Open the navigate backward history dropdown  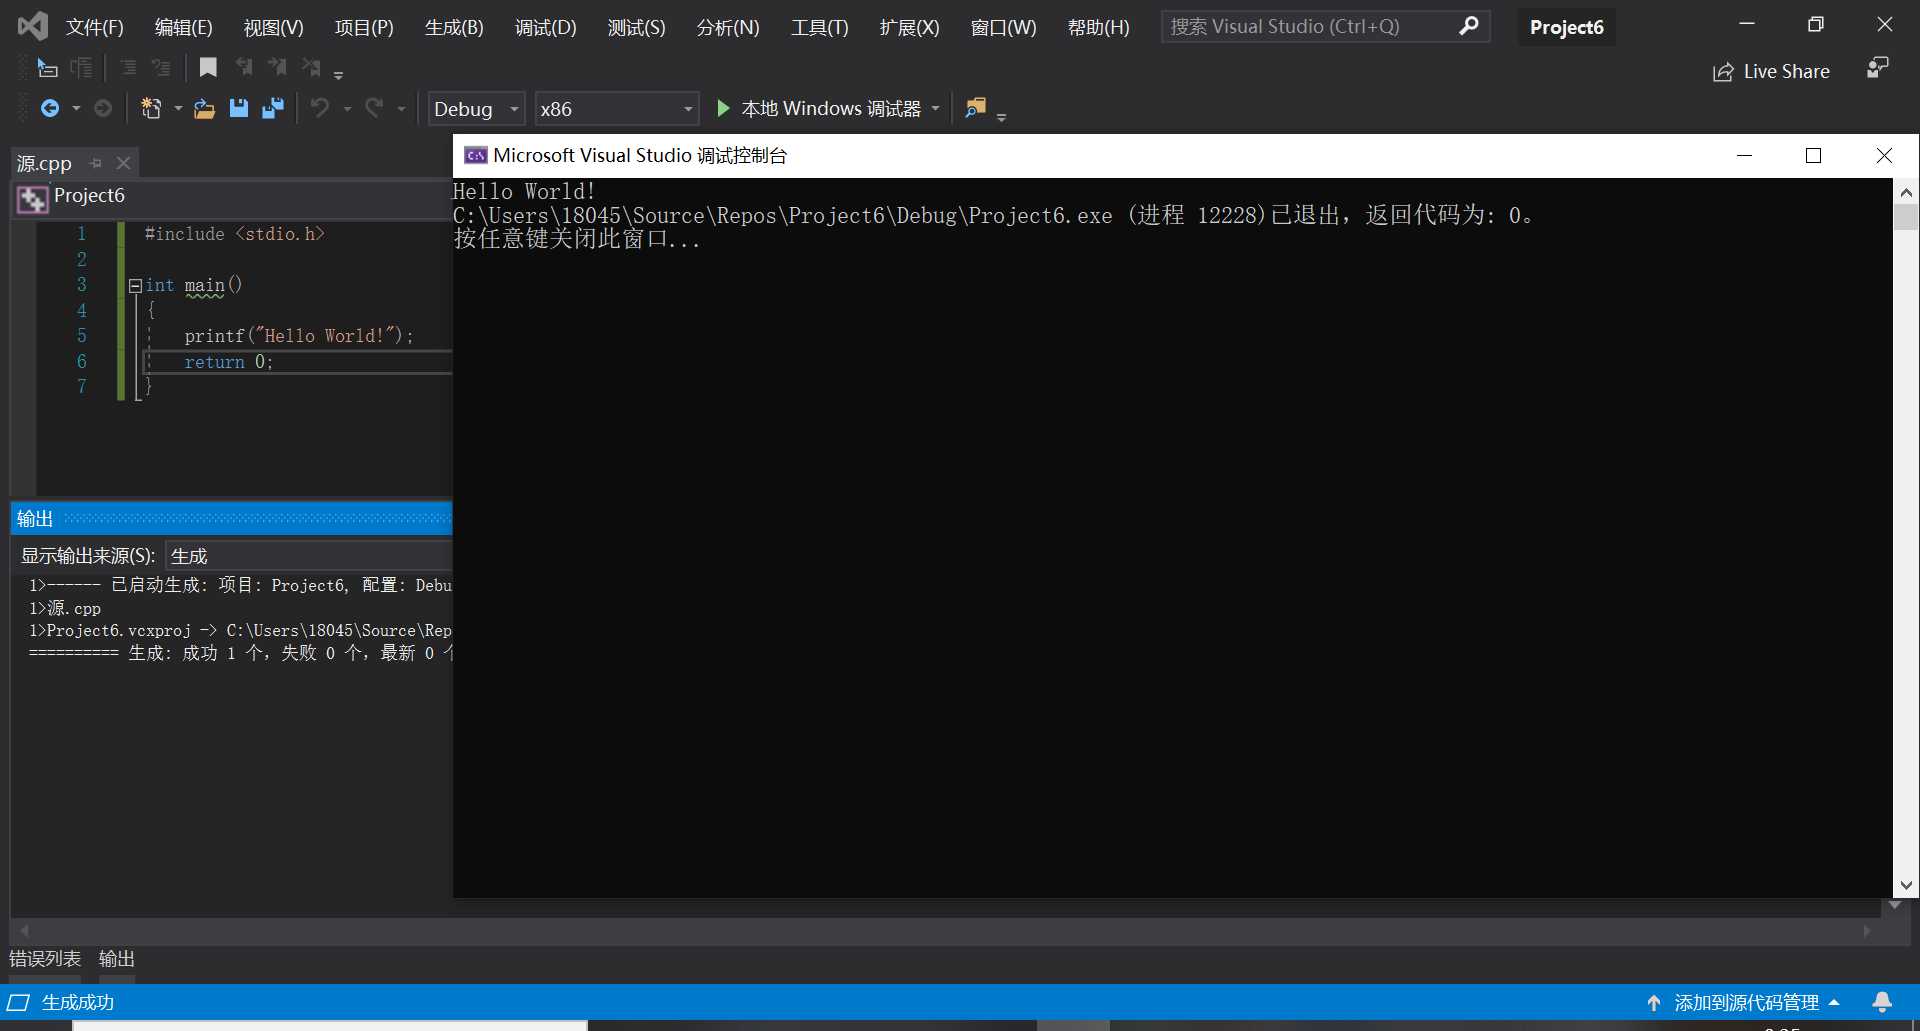pyautogui.click(x=76, y=108)
